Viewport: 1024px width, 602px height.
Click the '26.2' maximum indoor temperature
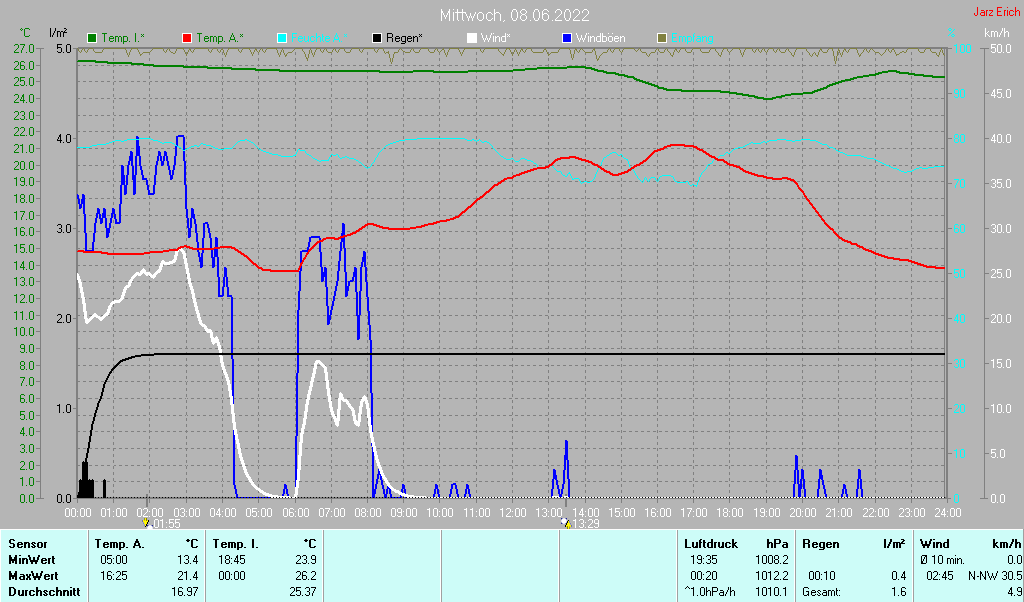[305, 577]
